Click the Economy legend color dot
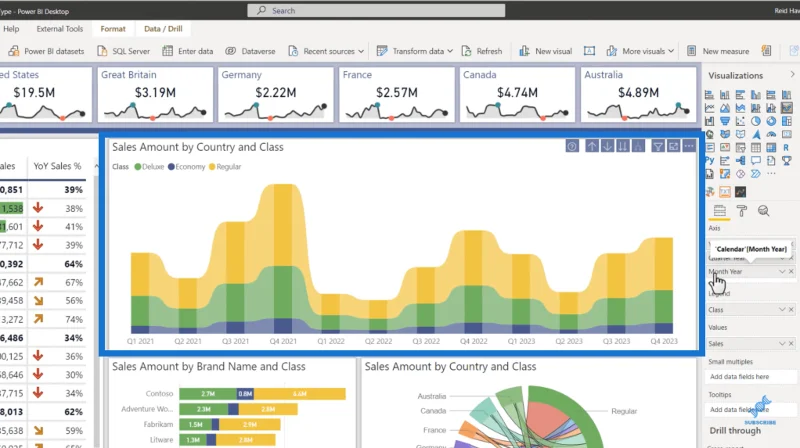The height and width of the screenshot is (448, 800). [x=171, y=167]
